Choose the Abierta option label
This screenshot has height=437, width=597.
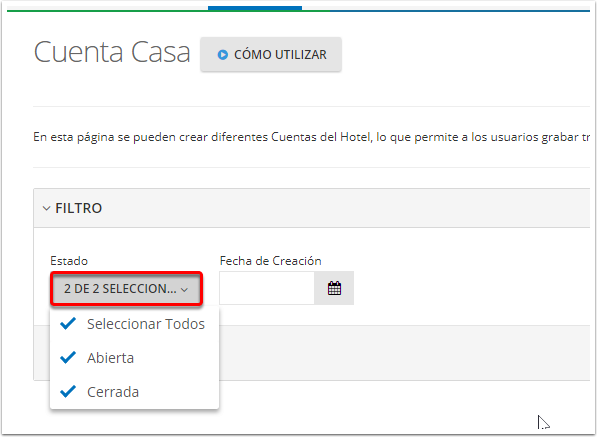click(x=110, y=358)
